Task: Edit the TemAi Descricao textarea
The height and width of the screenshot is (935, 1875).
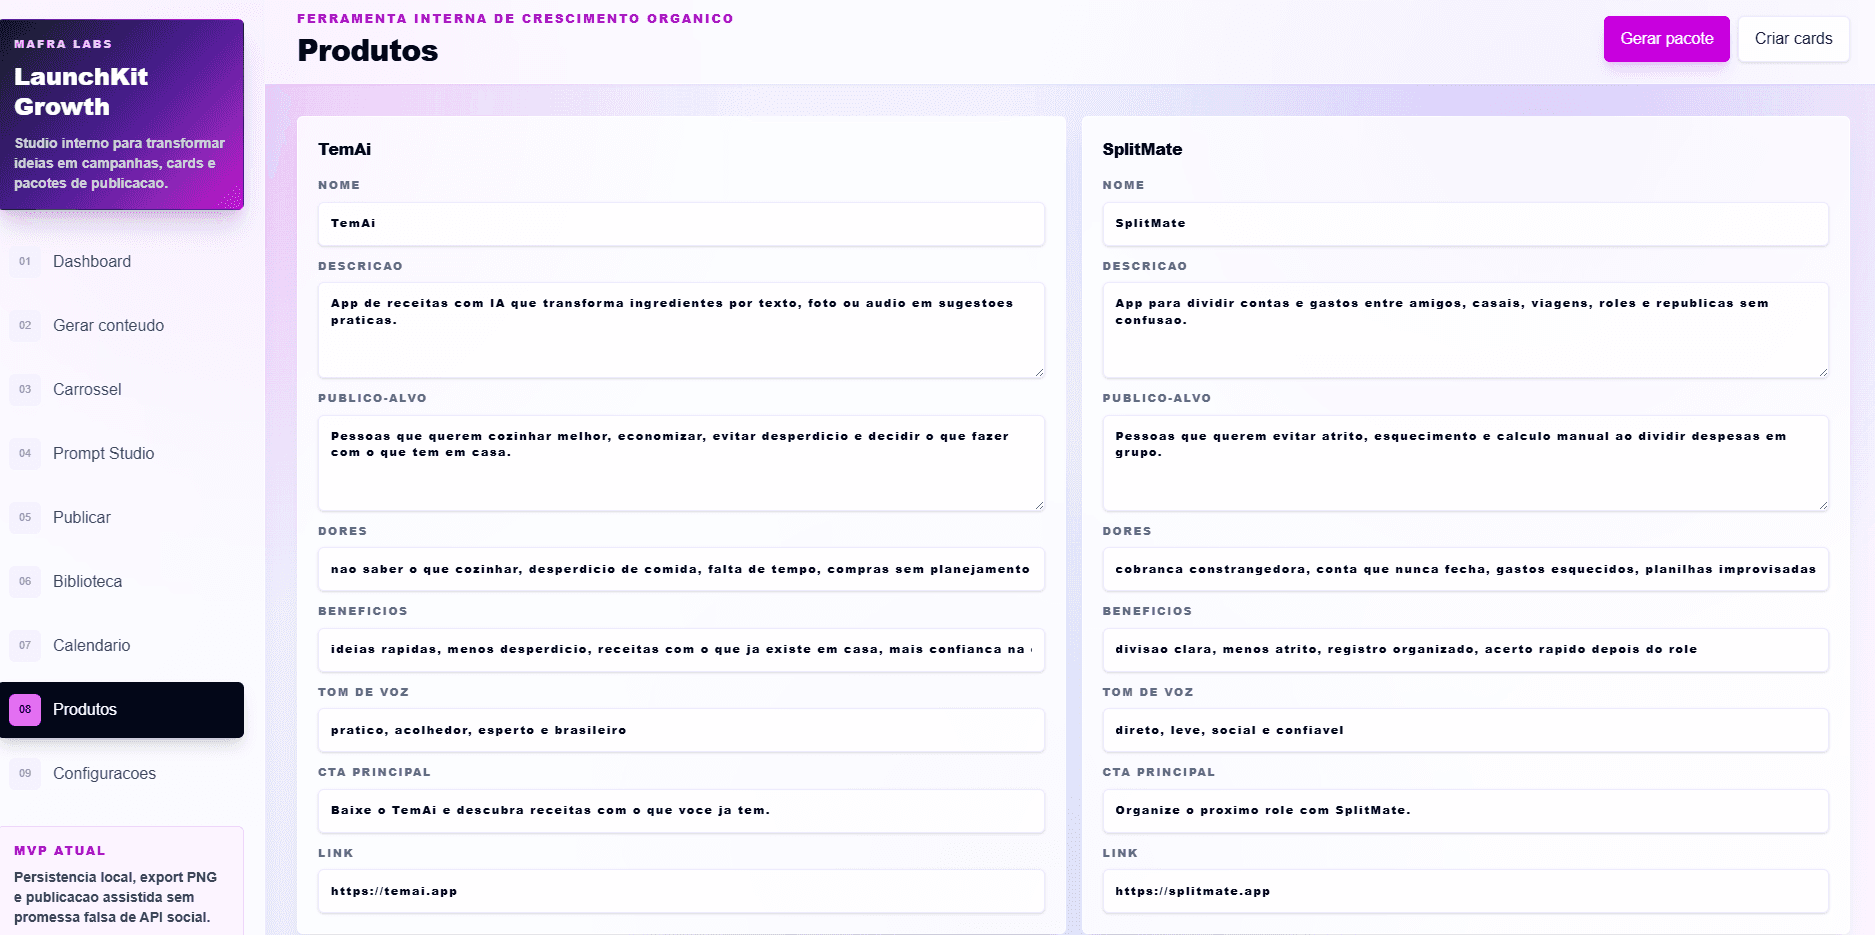Action: [x=681, y=330]
